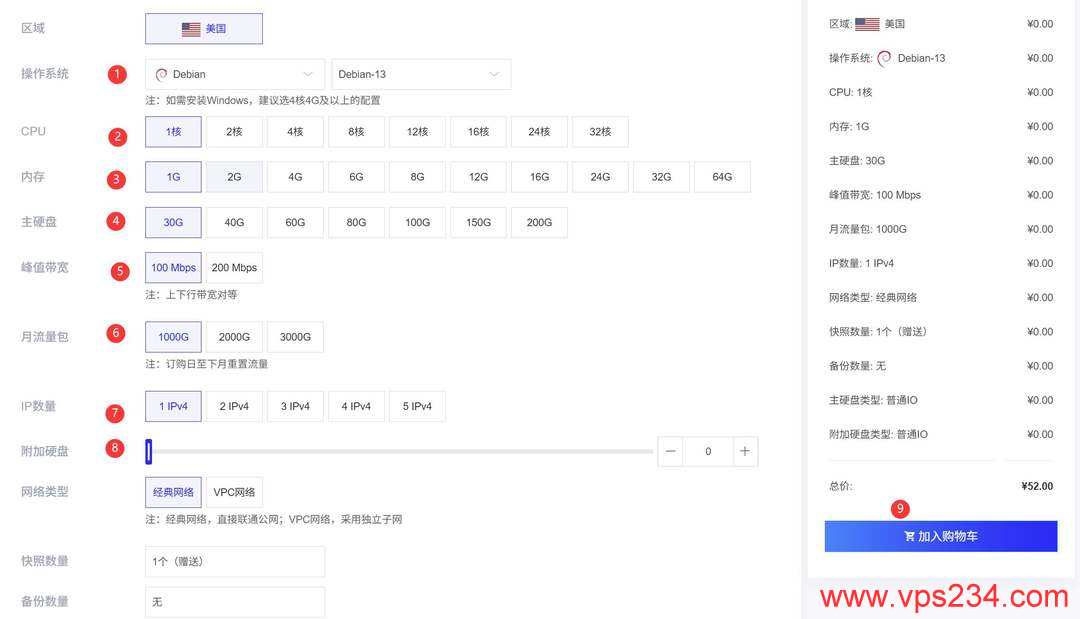
Task: Open the Debian-13 version dropdown
Action: click(420, 74)
